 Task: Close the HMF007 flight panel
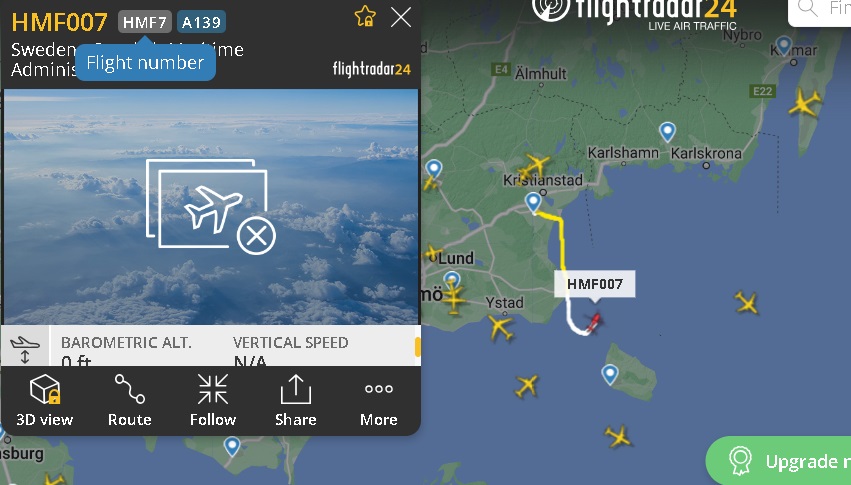pos(401,17)
